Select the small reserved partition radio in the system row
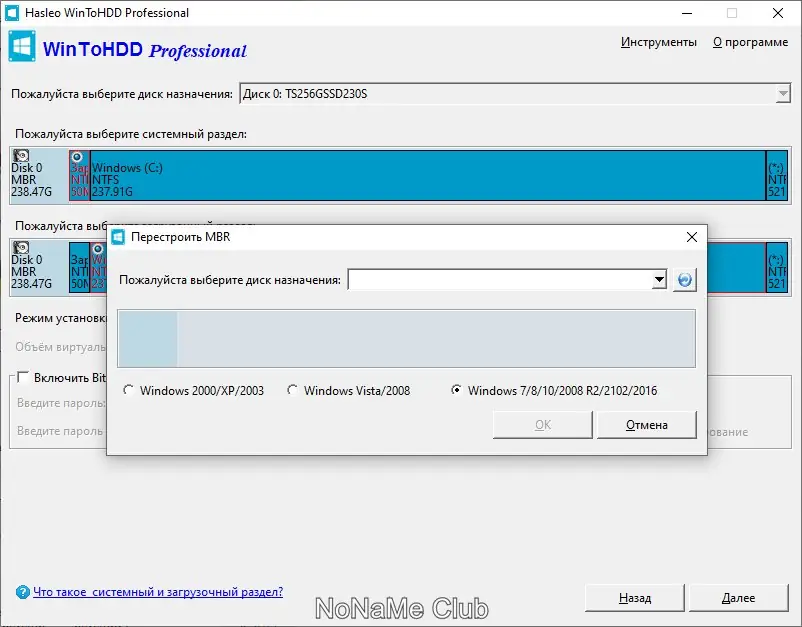This screenshot has width=802, height=627. [x=77, y=156]
